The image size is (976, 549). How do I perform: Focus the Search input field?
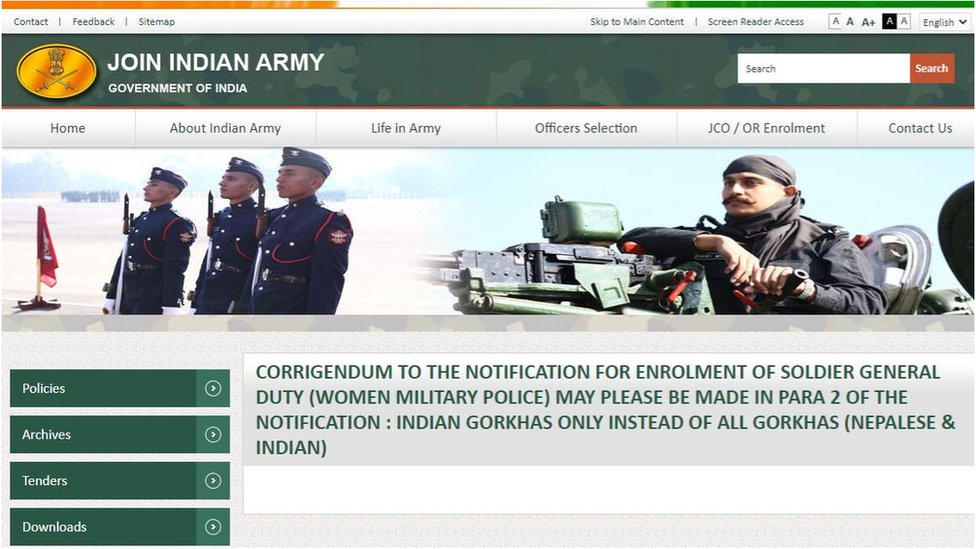824,68
